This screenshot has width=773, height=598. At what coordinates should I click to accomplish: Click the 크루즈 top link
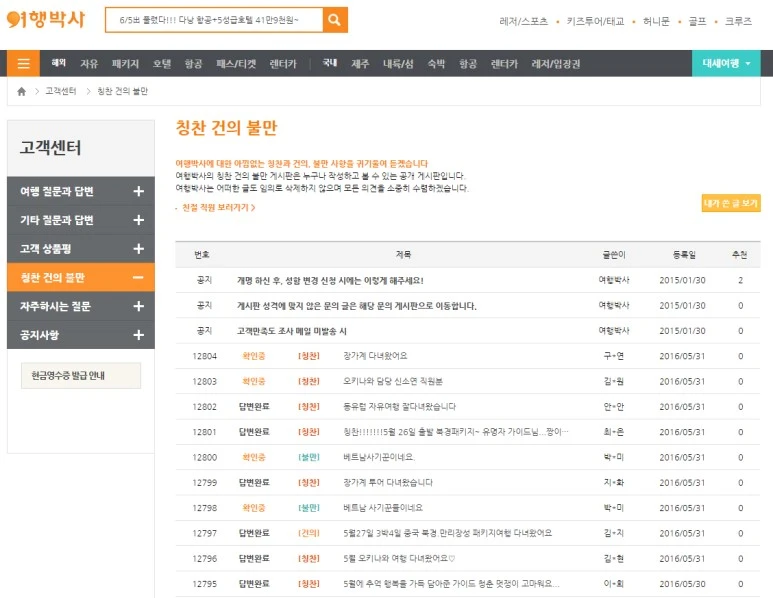point(738,21)
